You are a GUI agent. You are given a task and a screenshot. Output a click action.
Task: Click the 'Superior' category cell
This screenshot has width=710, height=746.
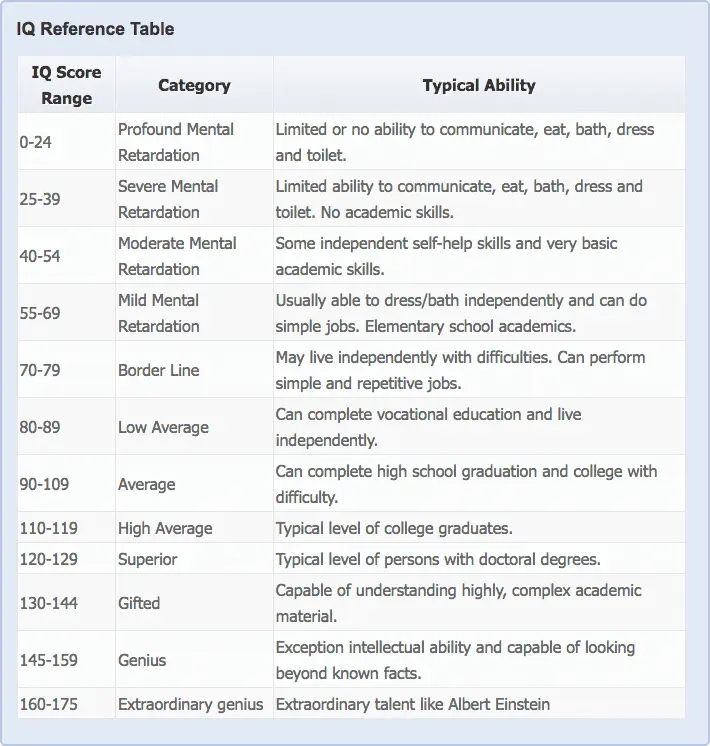pyautogui.click(x=149, y=559)
